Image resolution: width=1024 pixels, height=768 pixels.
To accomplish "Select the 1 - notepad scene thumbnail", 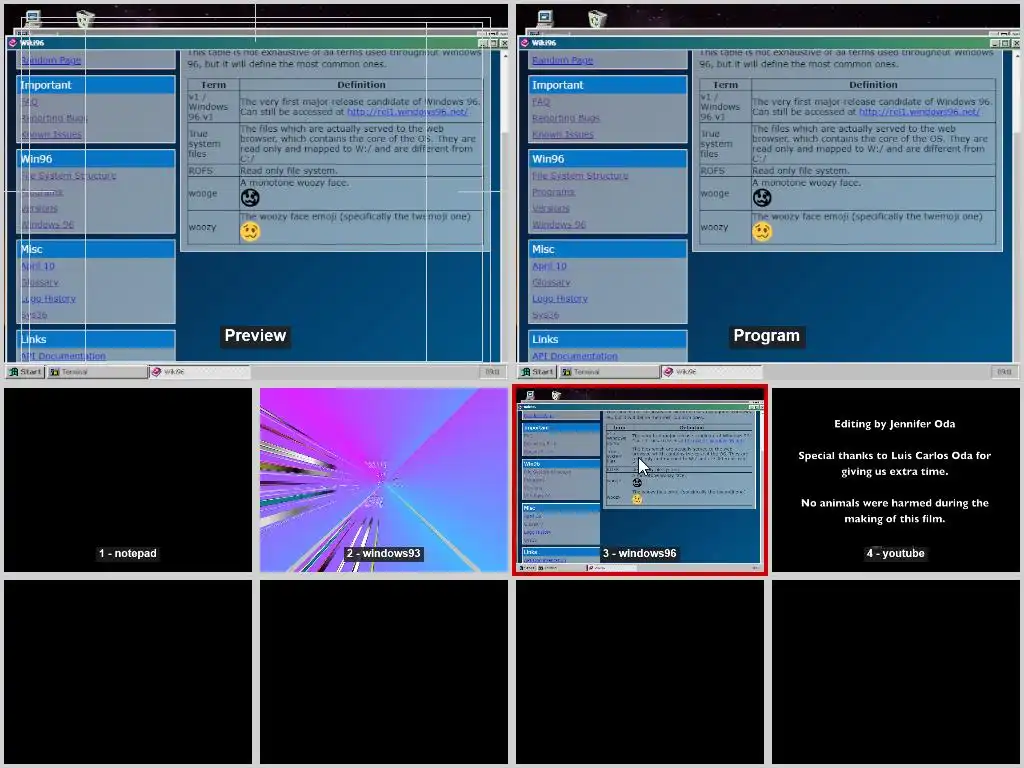I will click(x=128, y=480).
